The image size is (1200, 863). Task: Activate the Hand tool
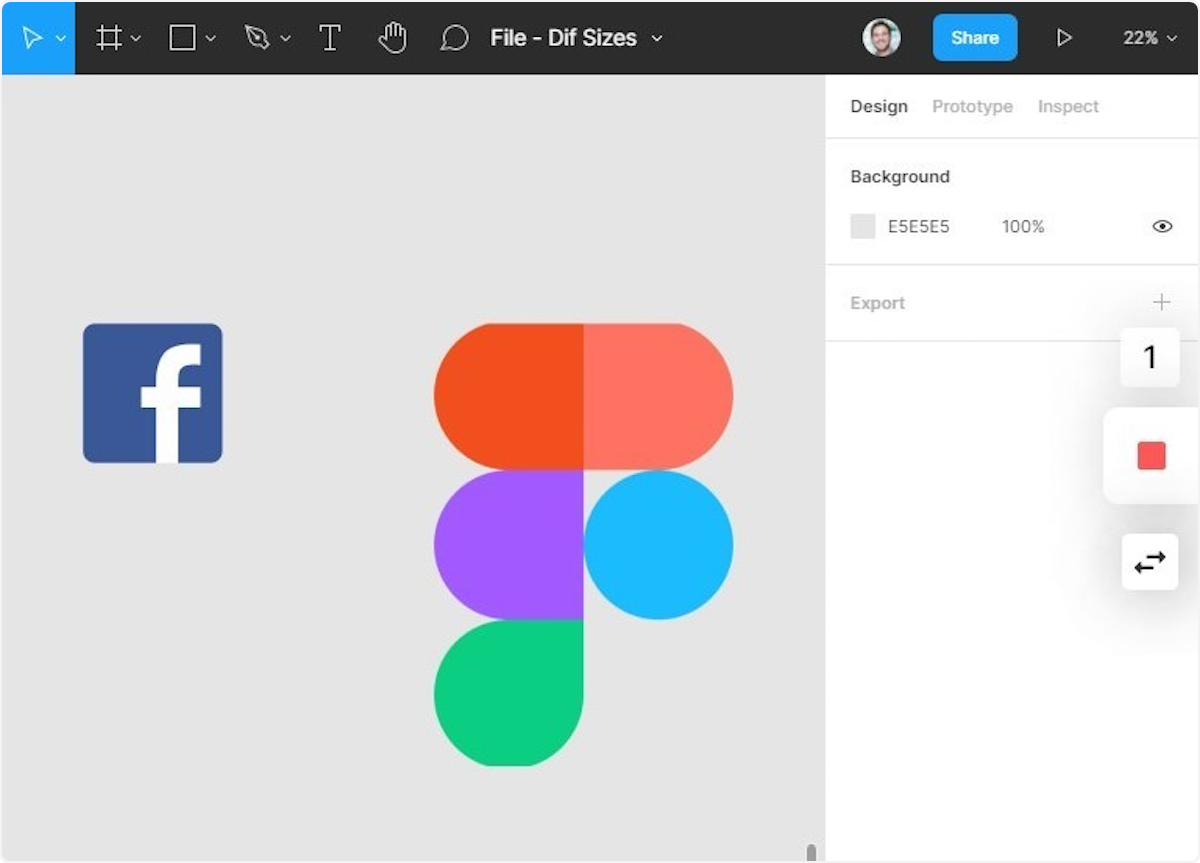point(393,38)
